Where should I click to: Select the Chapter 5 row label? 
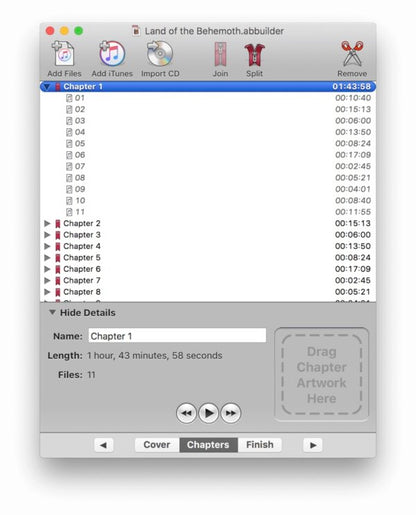(82, 258)
